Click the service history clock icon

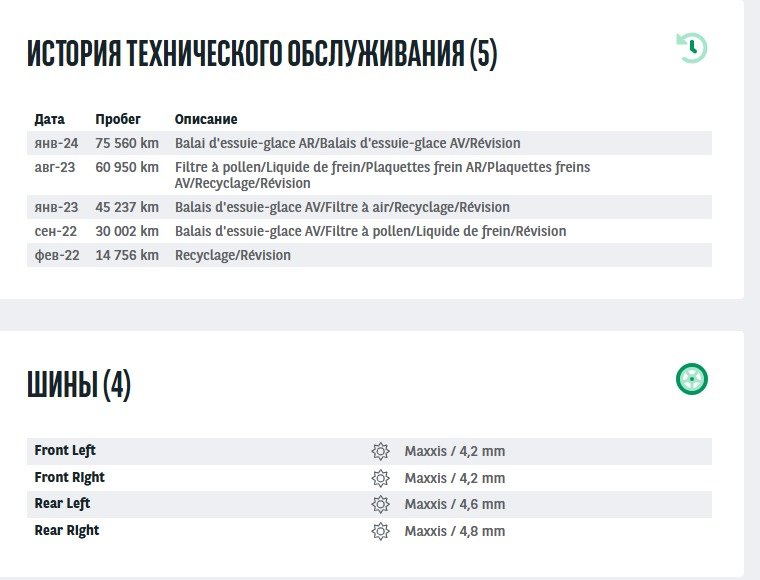(691, 47)
